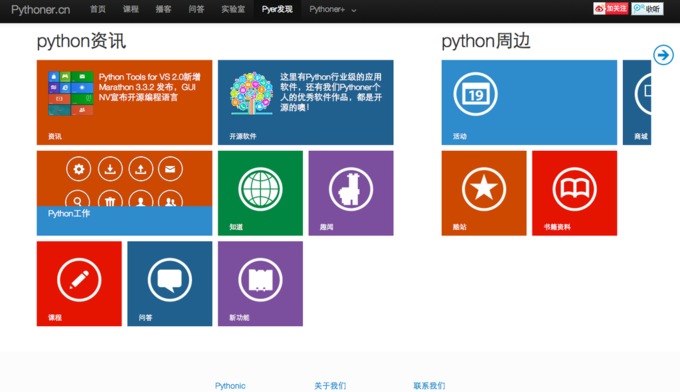Image resolution: width=680 pixels, height=392 pixels.
Task: Click the 酷站 tile label
Action: (x=460, y=227)
